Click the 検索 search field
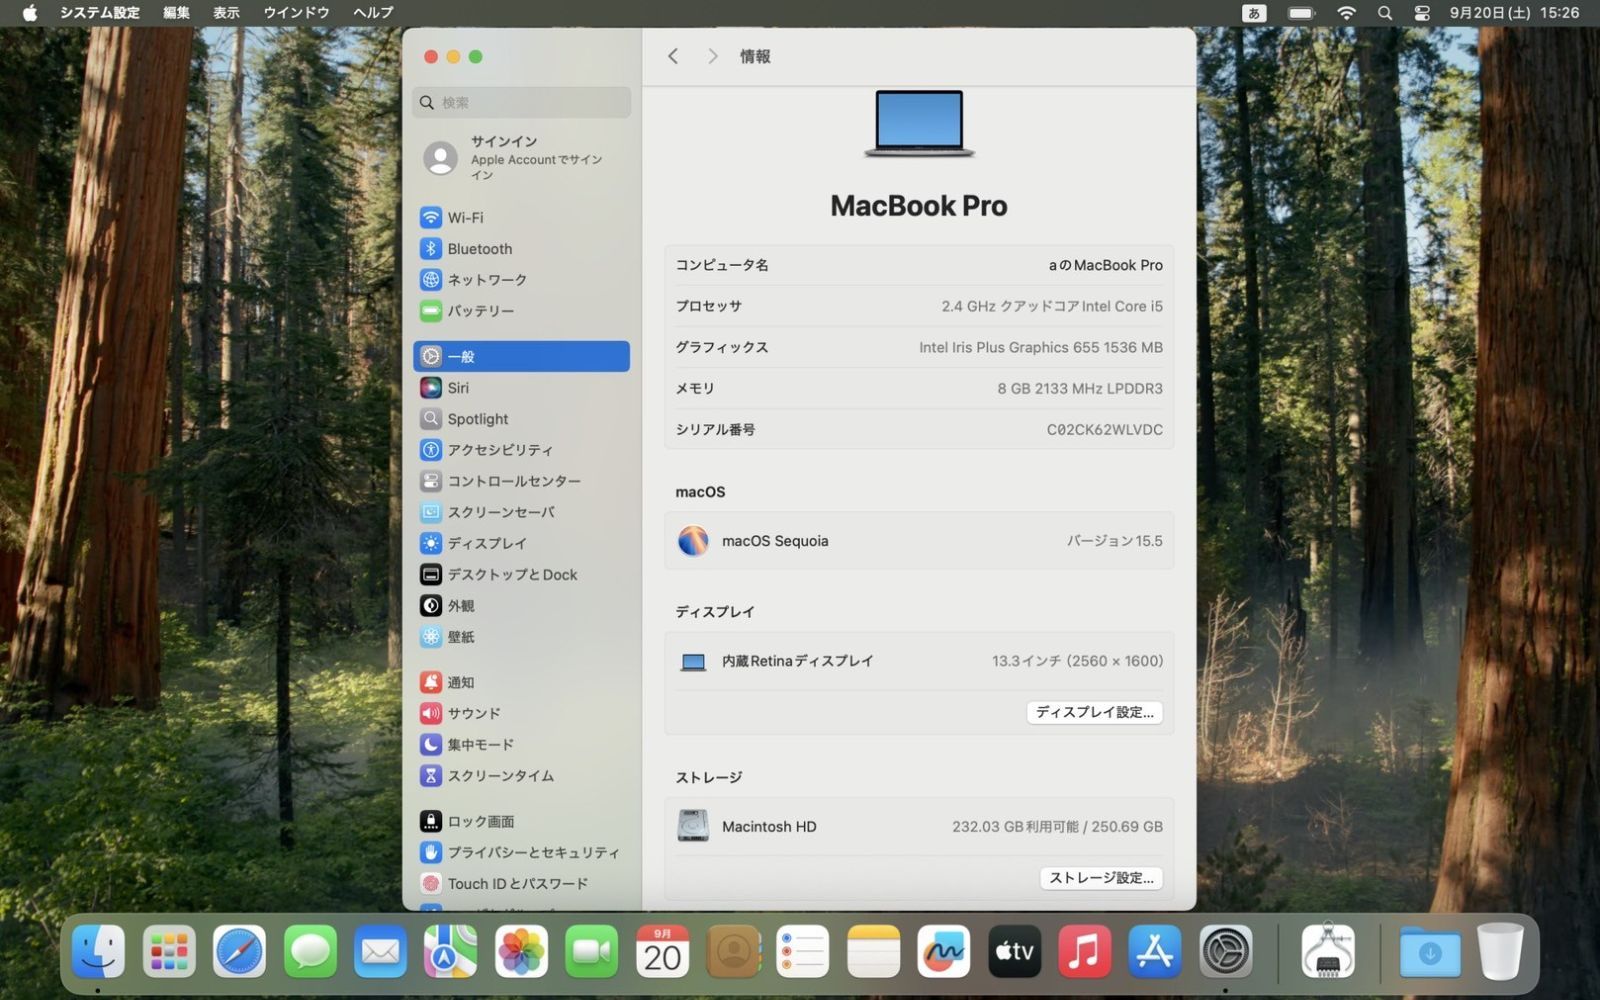1600x1000 pixels. [x=521, y=102]
